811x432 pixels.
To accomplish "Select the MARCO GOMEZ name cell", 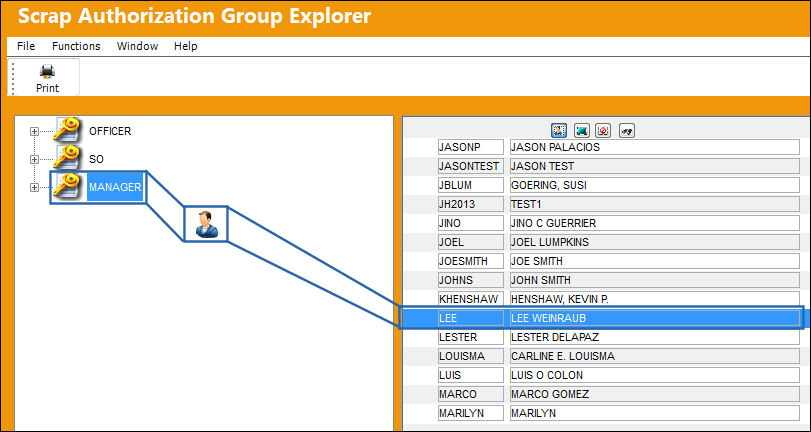I will [x=654, y=394].
